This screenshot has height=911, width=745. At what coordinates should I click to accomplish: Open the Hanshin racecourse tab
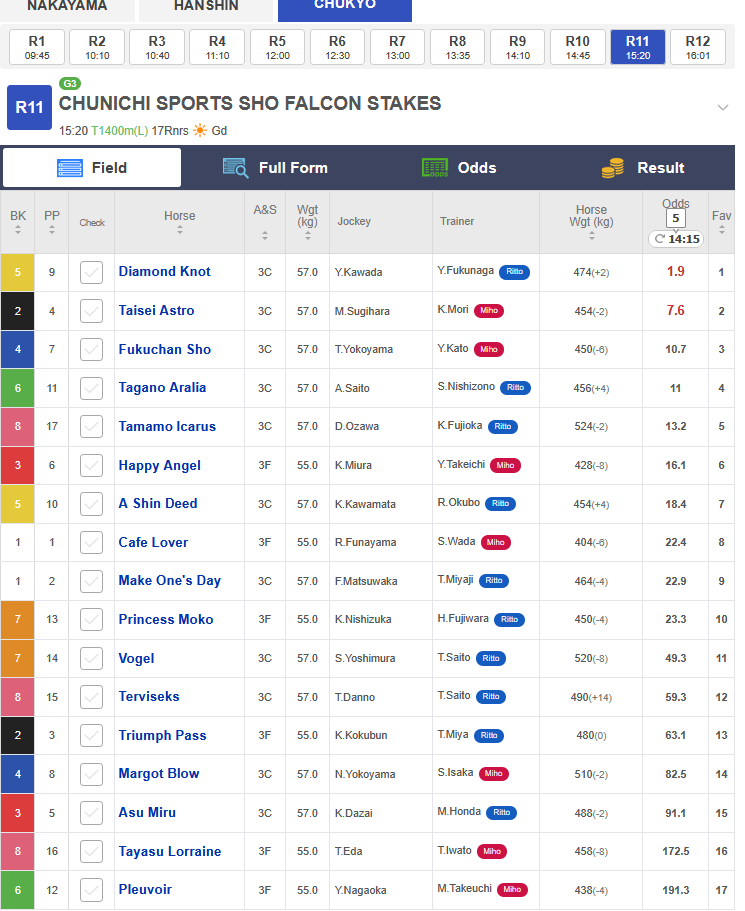(206, 9)
